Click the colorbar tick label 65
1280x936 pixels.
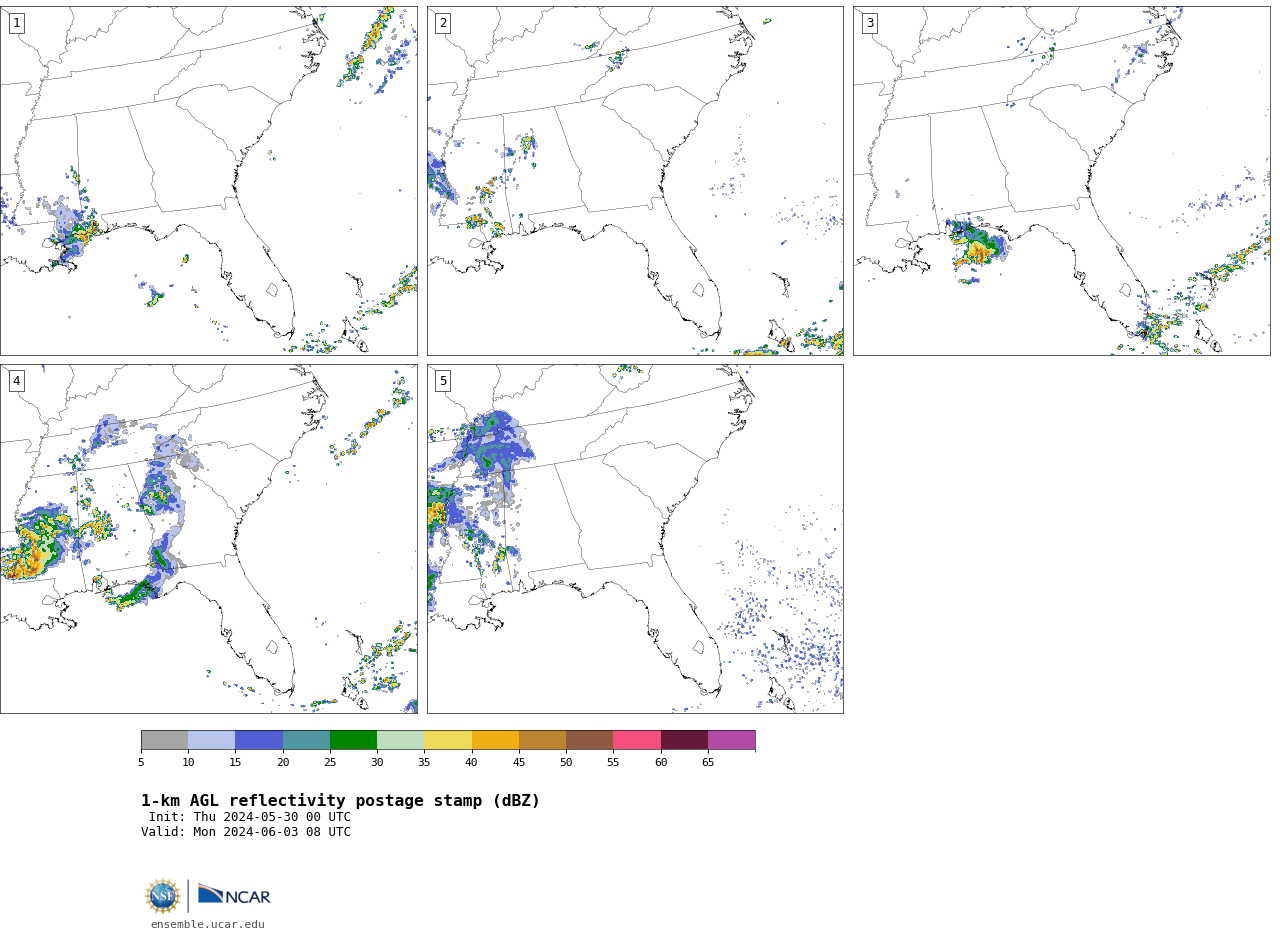(x=708, y=762)
